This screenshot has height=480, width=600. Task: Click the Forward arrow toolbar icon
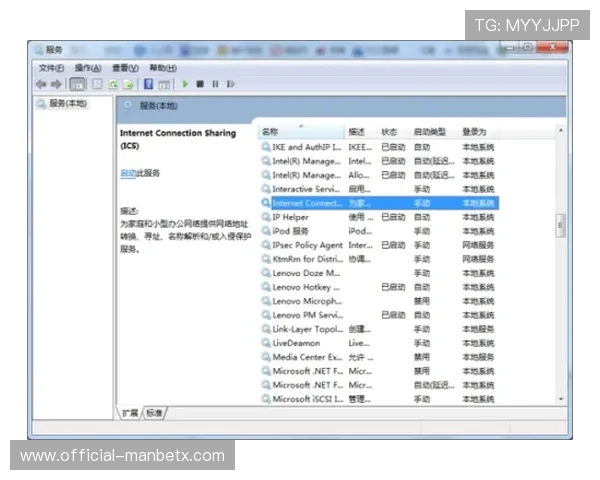[56, 84]
